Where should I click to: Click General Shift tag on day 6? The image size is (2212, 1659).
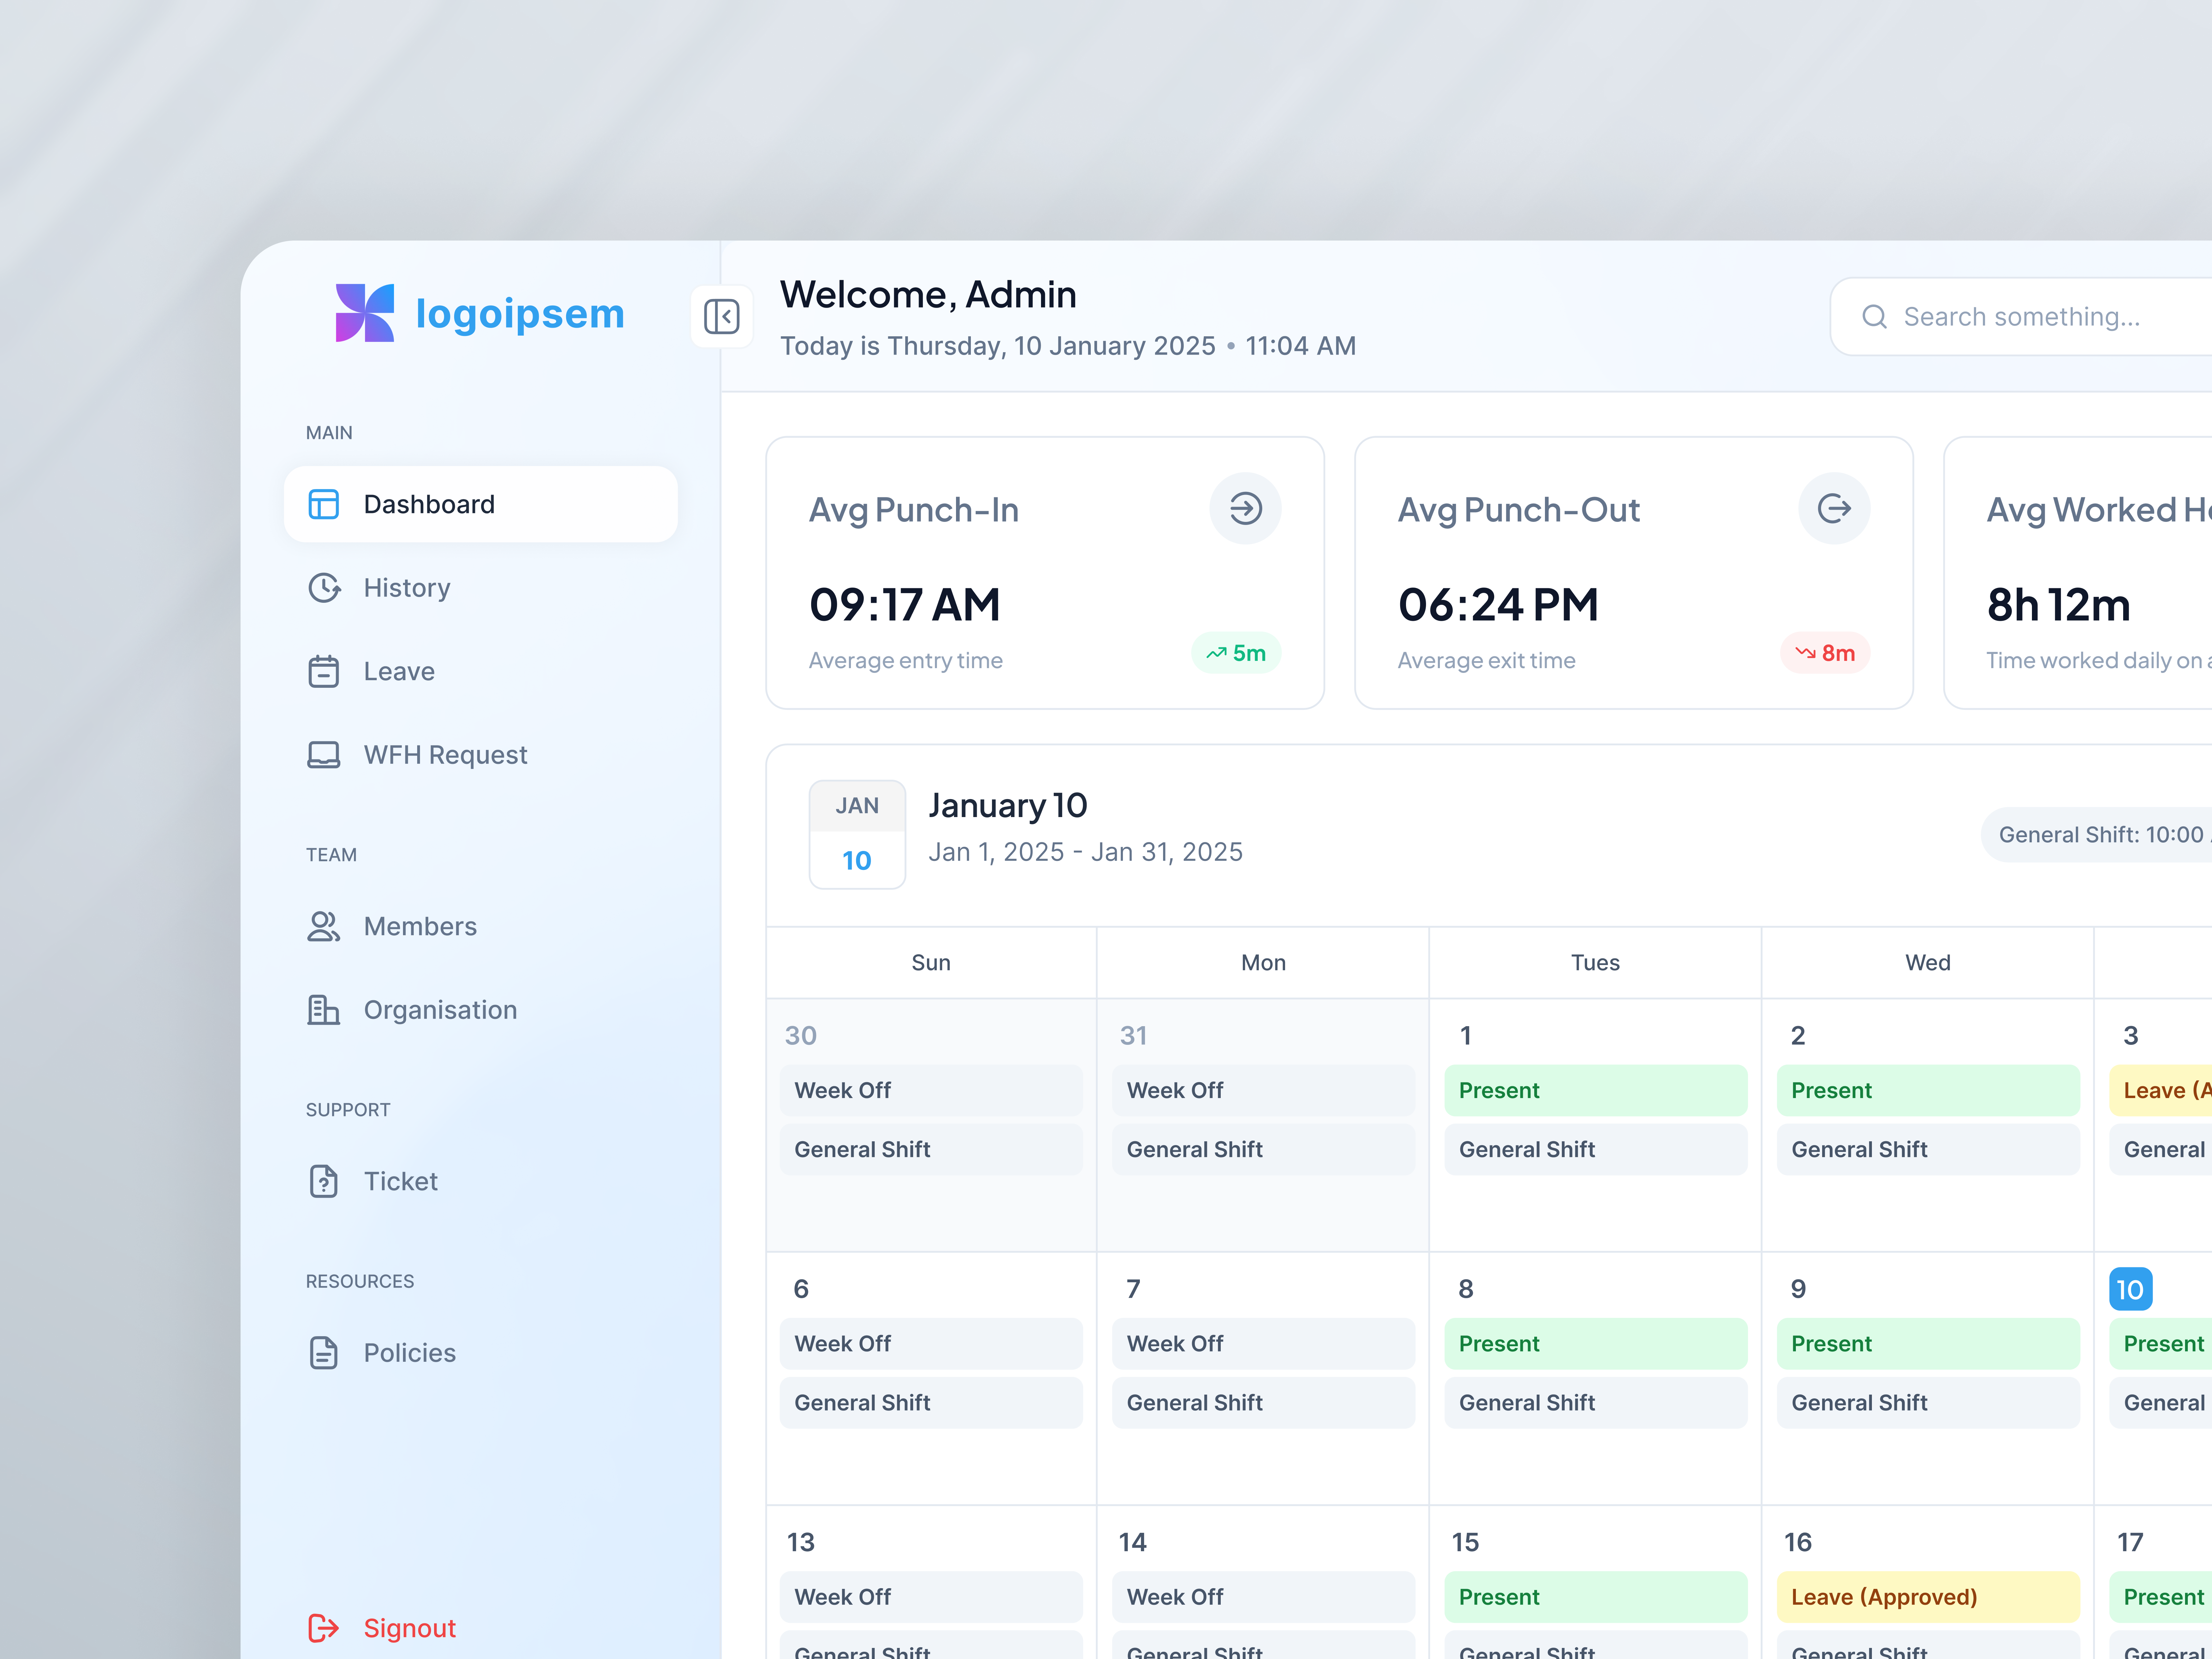pos(931,1403)
